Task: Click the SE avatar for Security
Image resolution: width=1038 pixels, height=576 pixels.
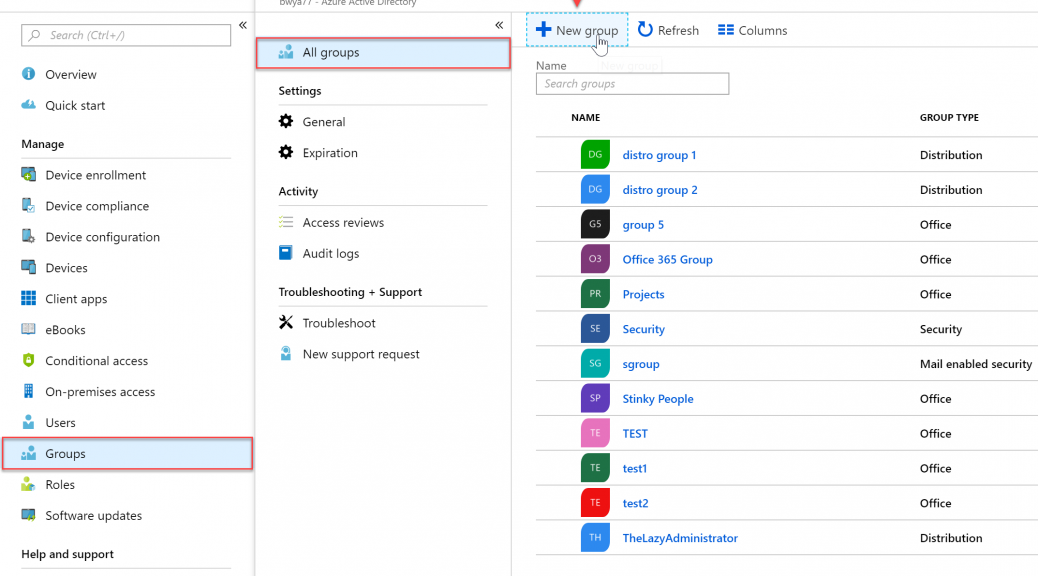Action: pos(595,329)
